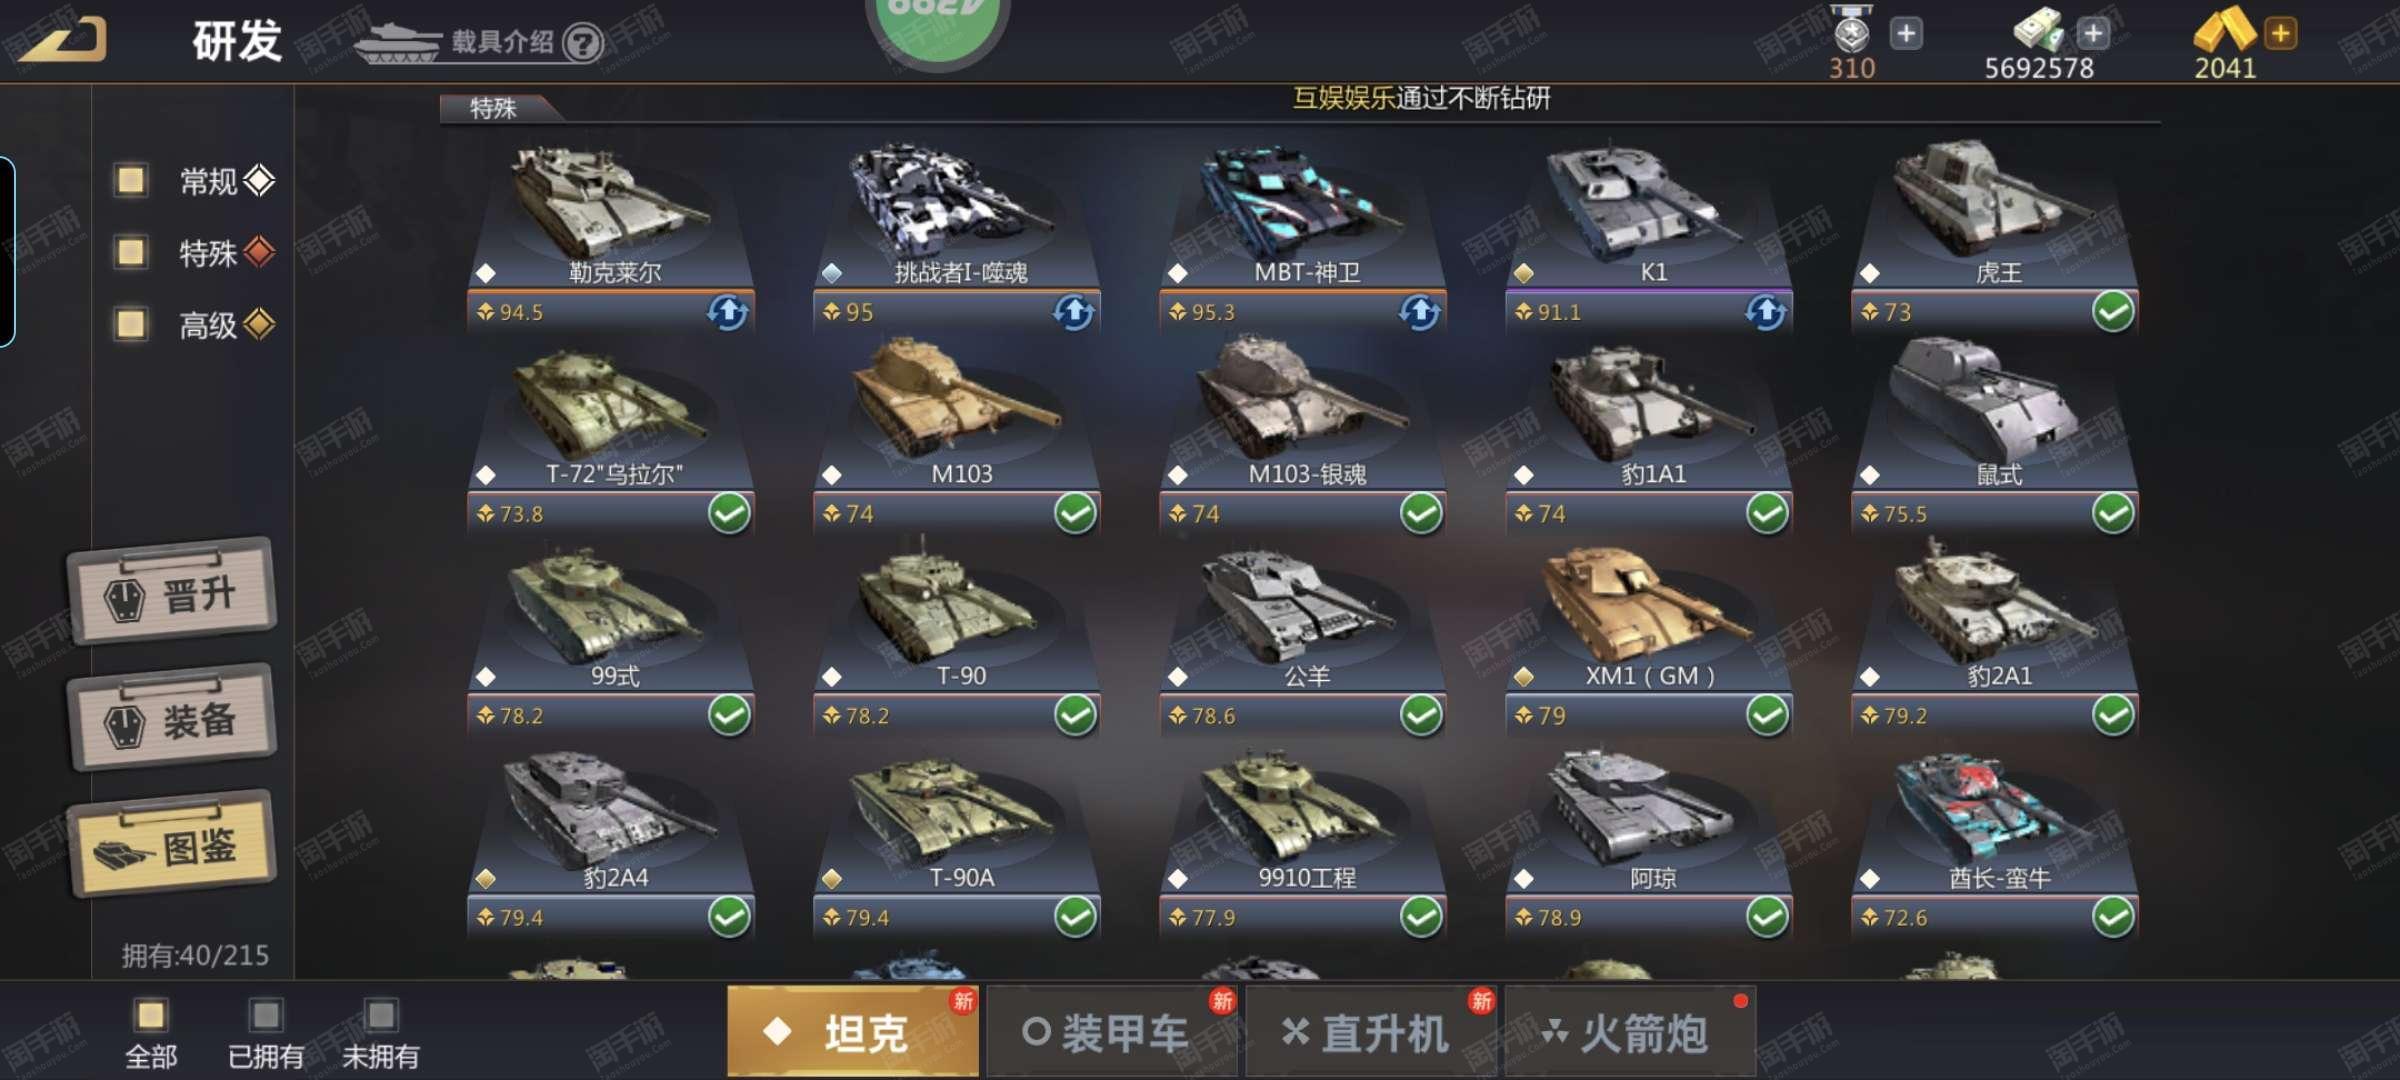The image size is (2400, 1080).
Task: Click the upgrade arrow on 勒克莱尔
Action: point(728,312)
